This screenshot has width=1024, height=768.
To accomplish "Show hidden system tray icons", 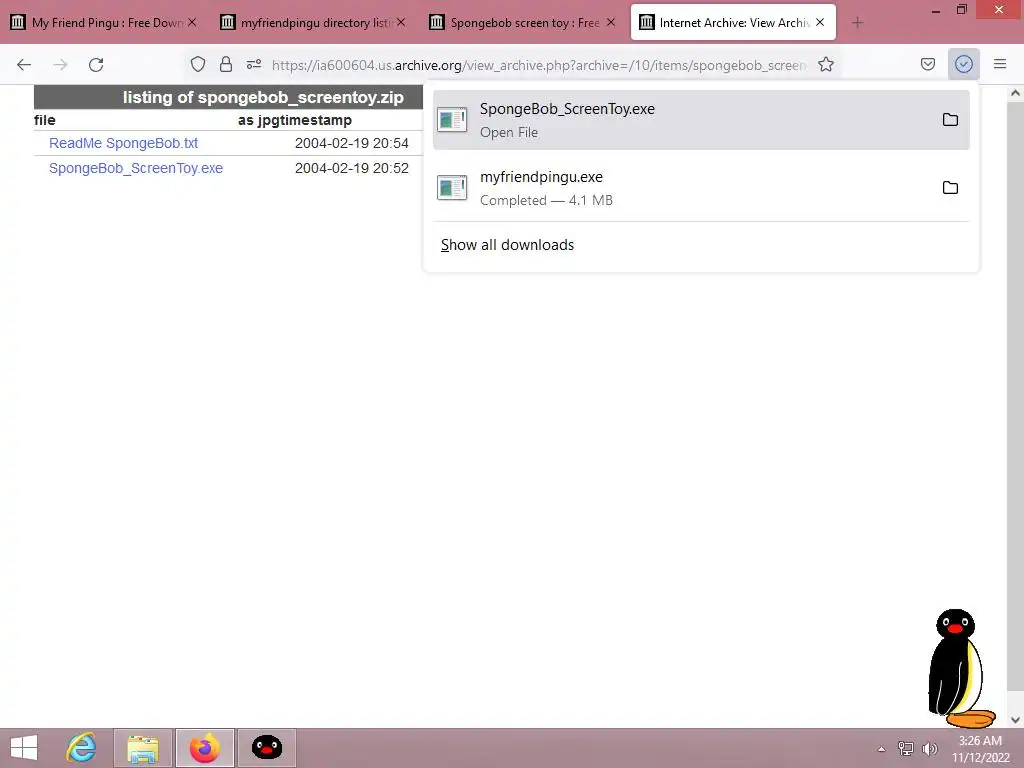I will coord(881,748).
